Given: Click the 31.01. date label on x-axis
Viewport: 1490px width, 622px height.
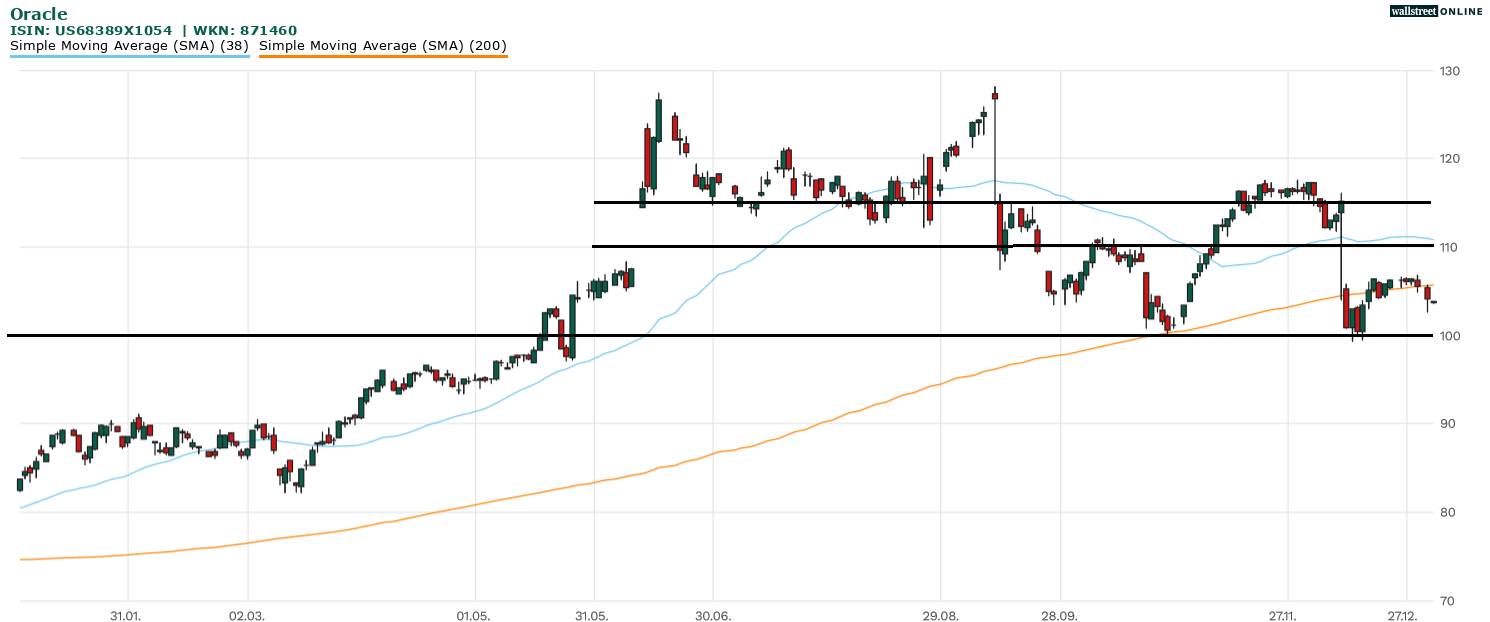Looking at the screenshot, I should tap(126, 615).
